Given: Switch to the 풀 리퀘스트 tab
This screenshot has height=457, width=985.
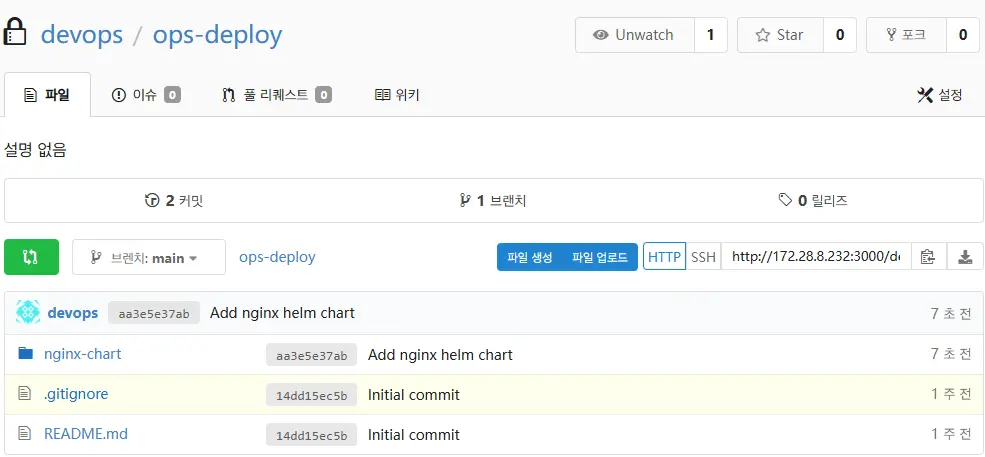Looking at the screenshot, I should (276, 95).
